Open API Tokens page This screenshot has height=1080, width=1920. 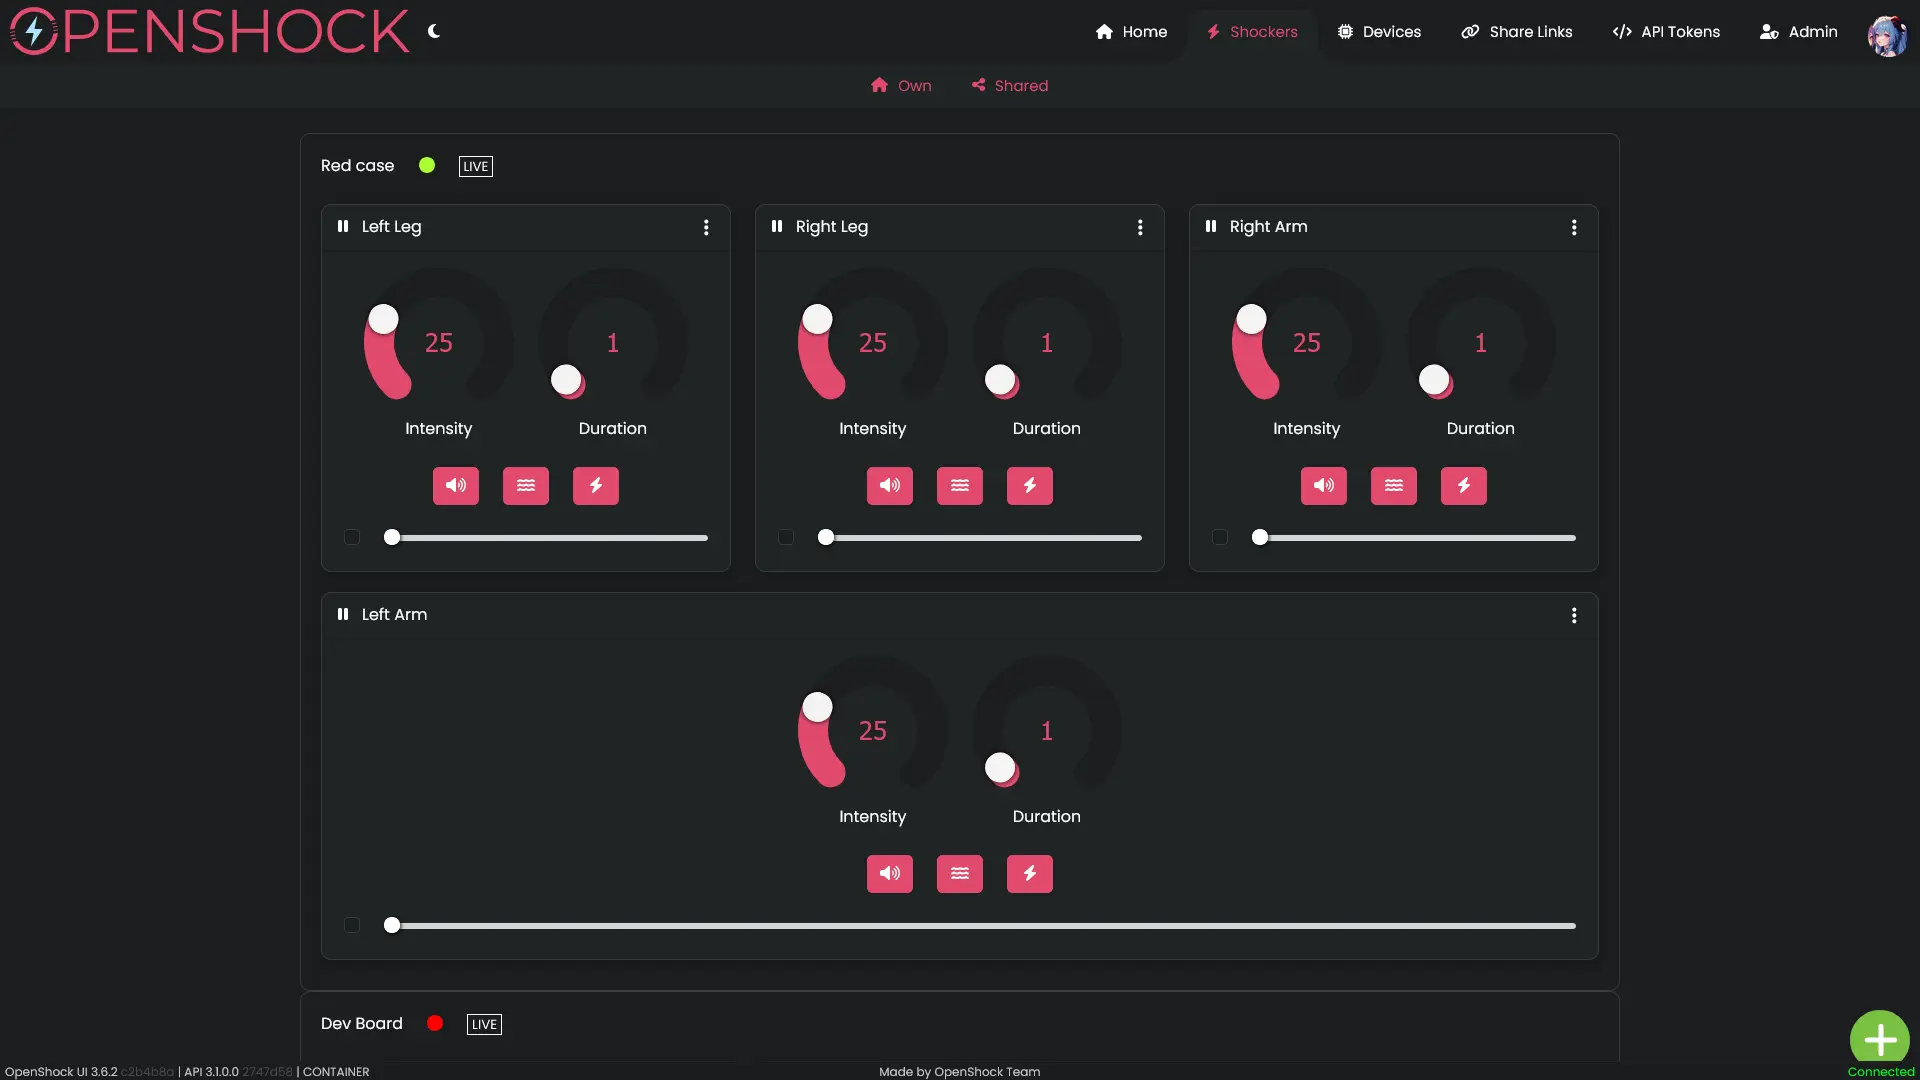click(x=1666, y=32)
